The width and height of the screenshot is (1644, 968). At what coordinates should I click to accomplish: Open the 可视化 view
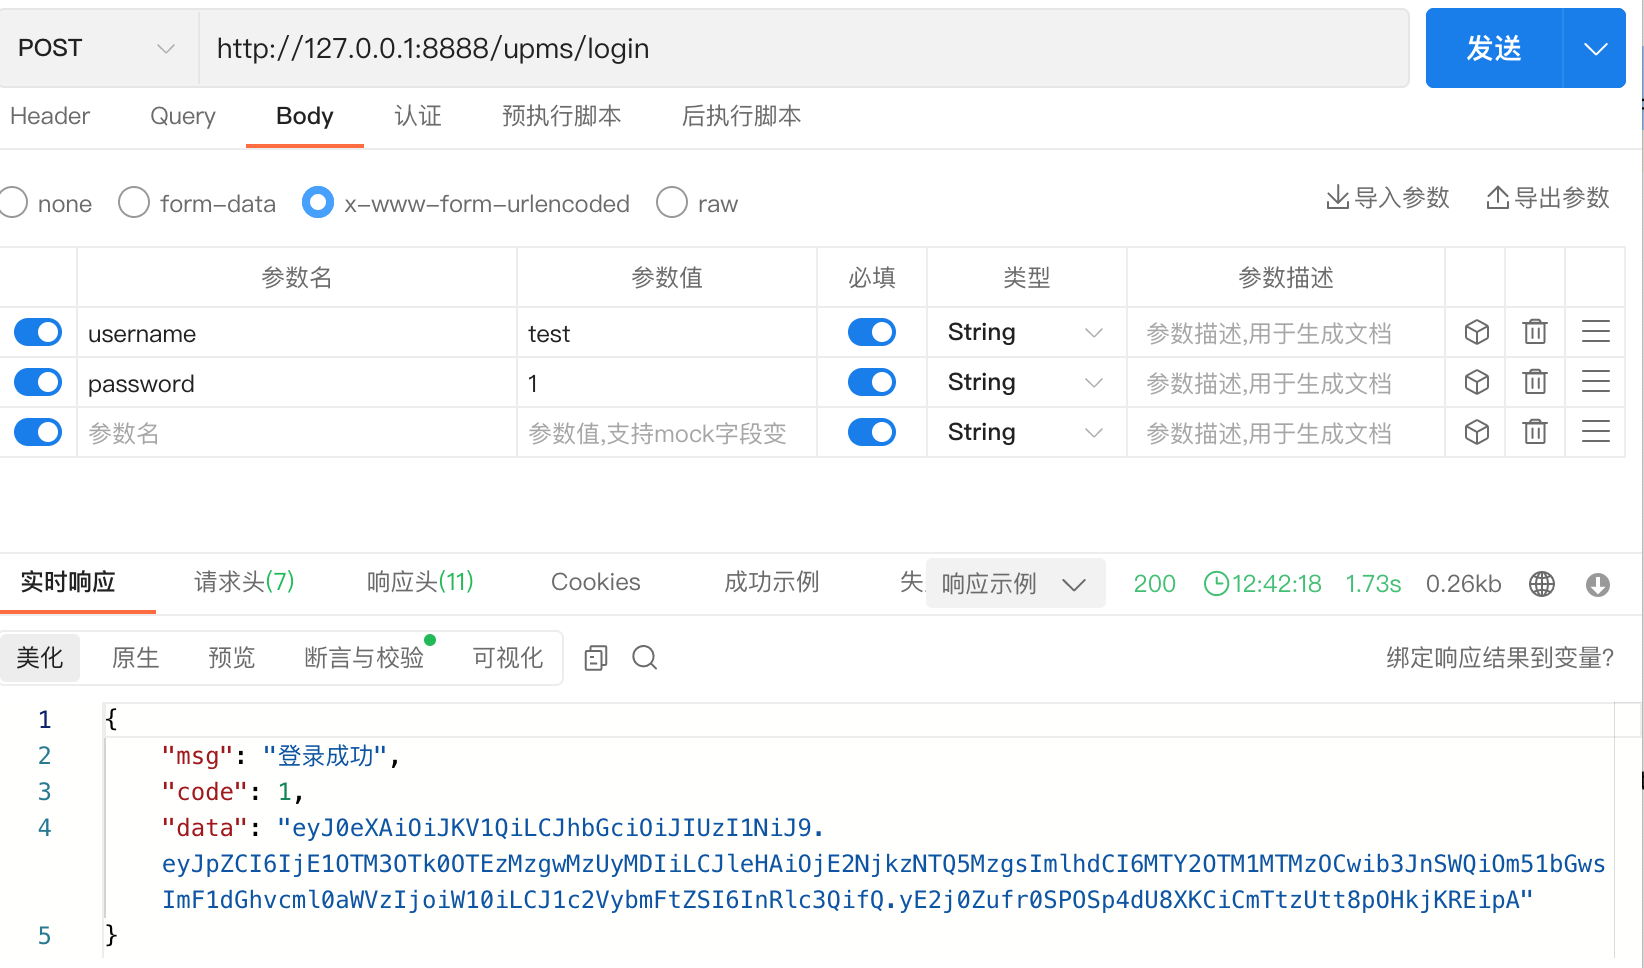tap(508, 657)
